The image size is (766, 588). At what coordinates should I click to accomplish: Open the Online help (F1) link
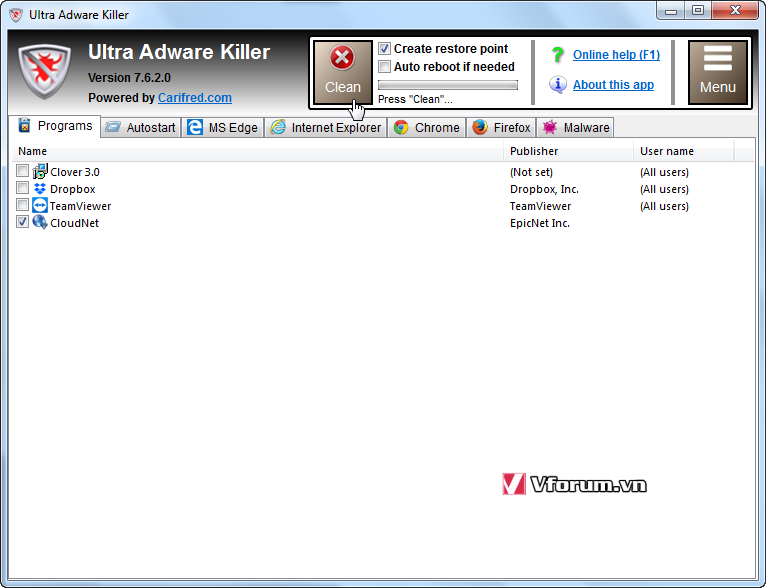(616, 55)
